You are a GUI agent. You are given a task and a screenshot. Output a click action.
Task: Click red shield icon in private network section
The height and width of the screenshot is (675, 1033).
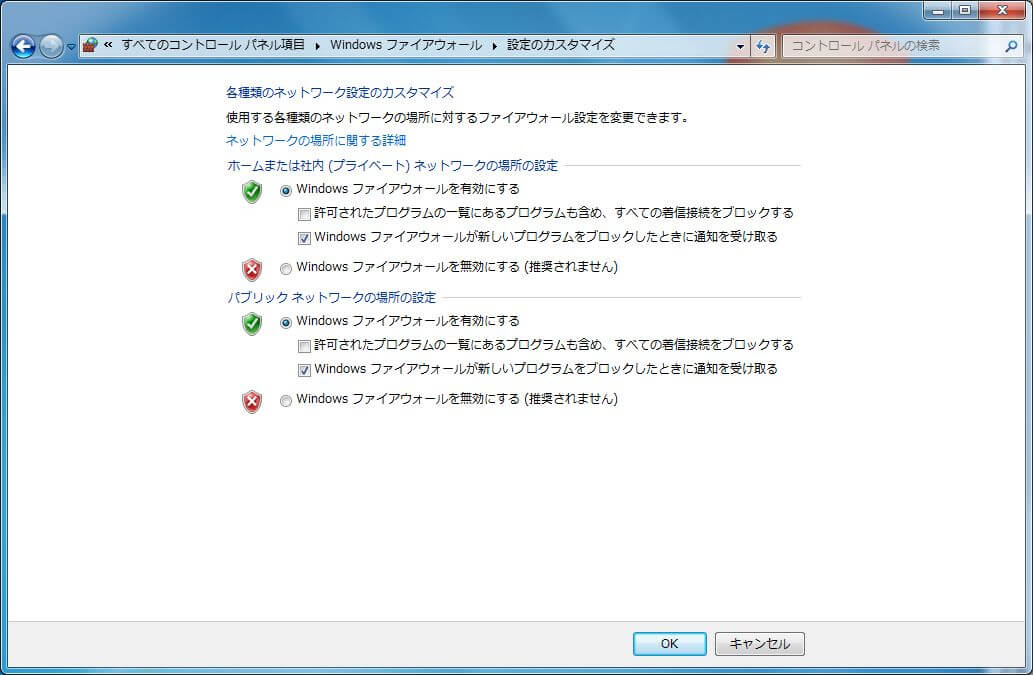(252, 269)
